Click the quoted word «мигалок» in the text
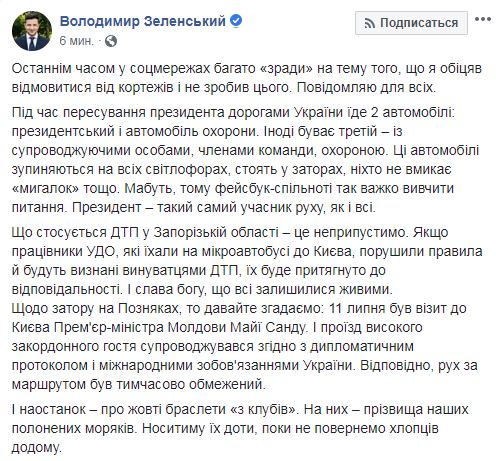The width and height of the screenshot is (496, 461). click(45, 188)
